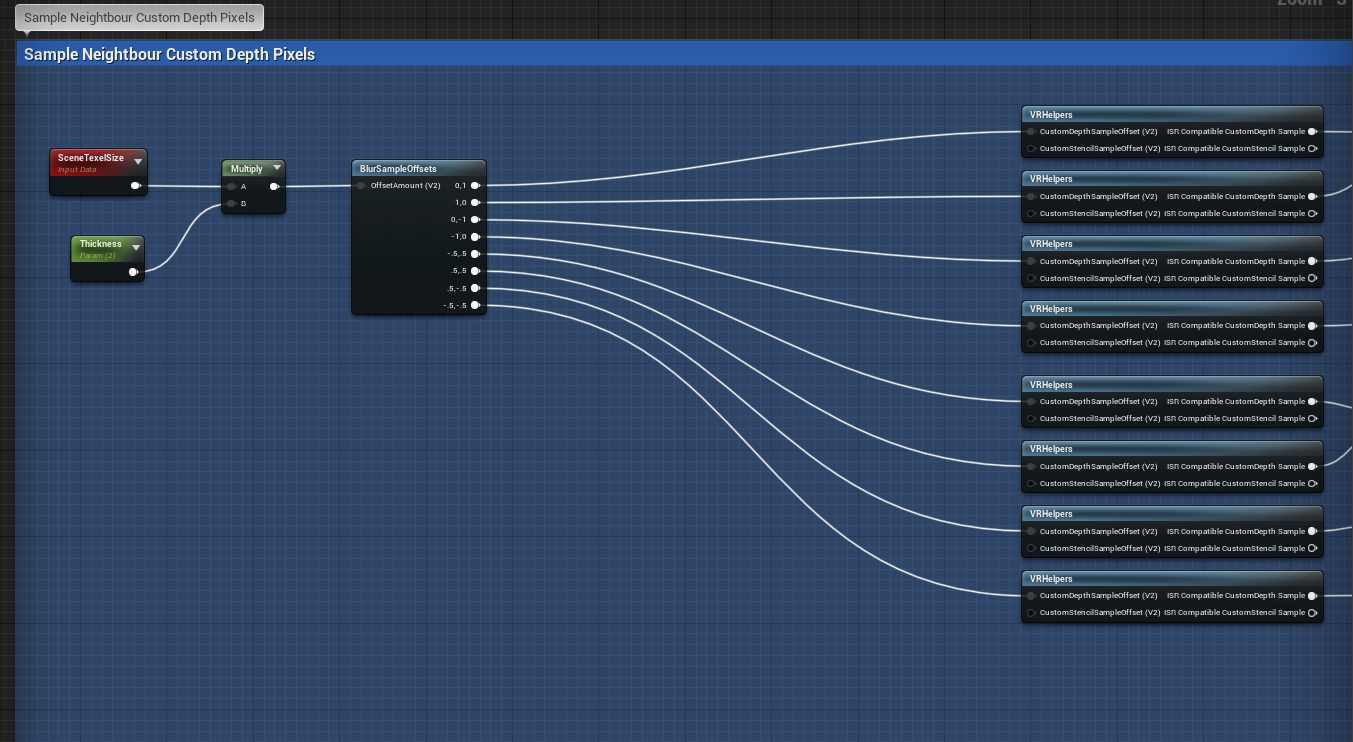
Task: Select the BlurSampleOffsets node title
Action: (x=398, y=169)
